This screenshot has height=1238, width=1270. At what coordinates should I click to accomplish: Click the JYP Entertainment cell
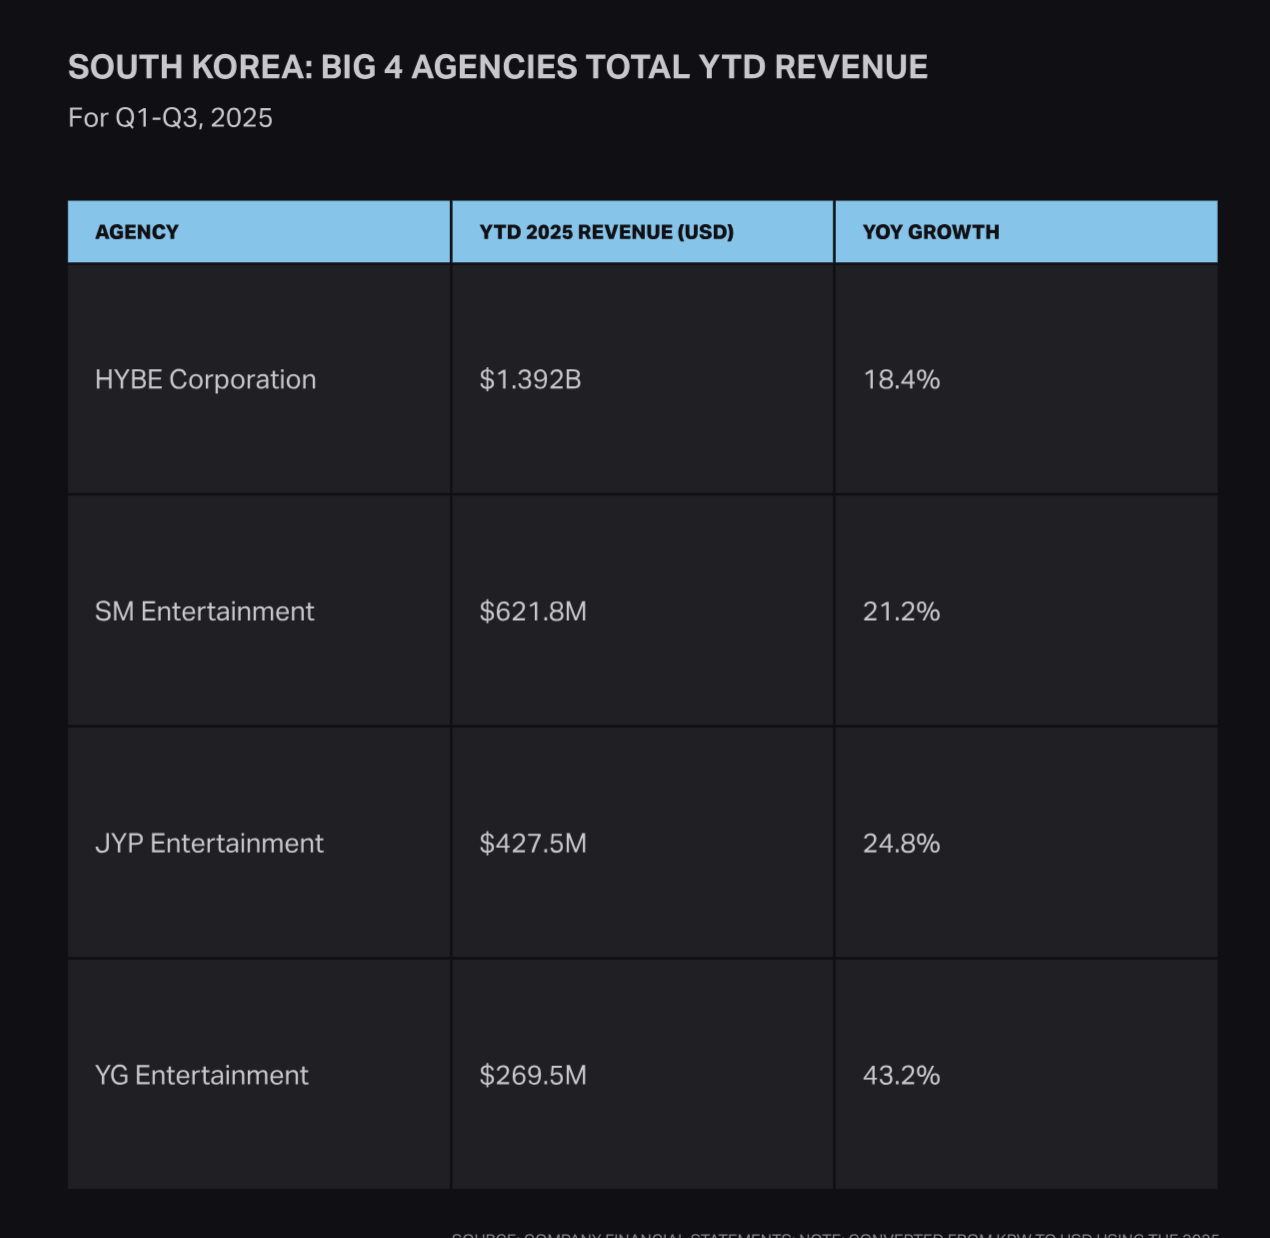click(x=209, y=844)
